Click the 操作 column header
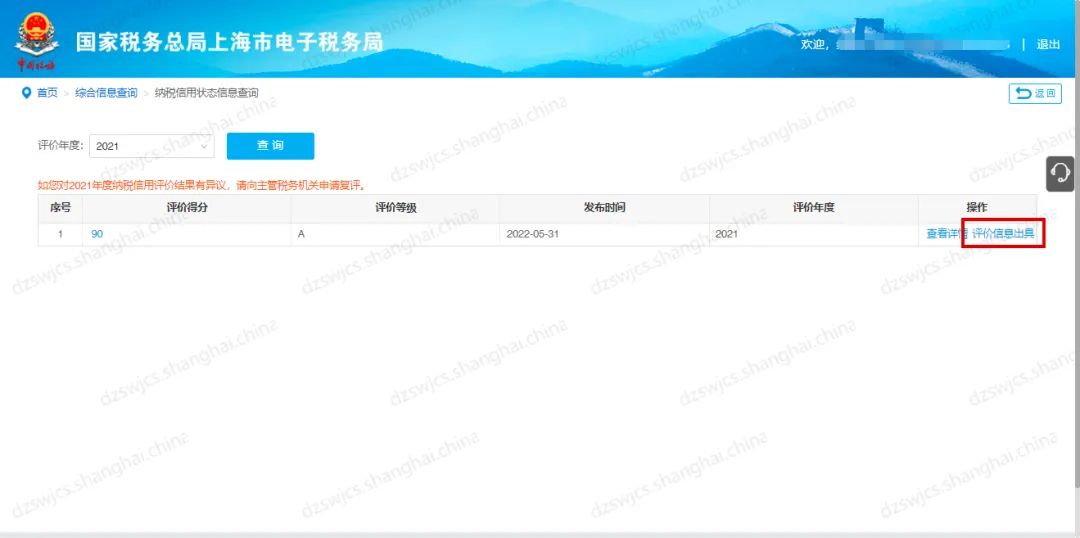 (977, 207)
